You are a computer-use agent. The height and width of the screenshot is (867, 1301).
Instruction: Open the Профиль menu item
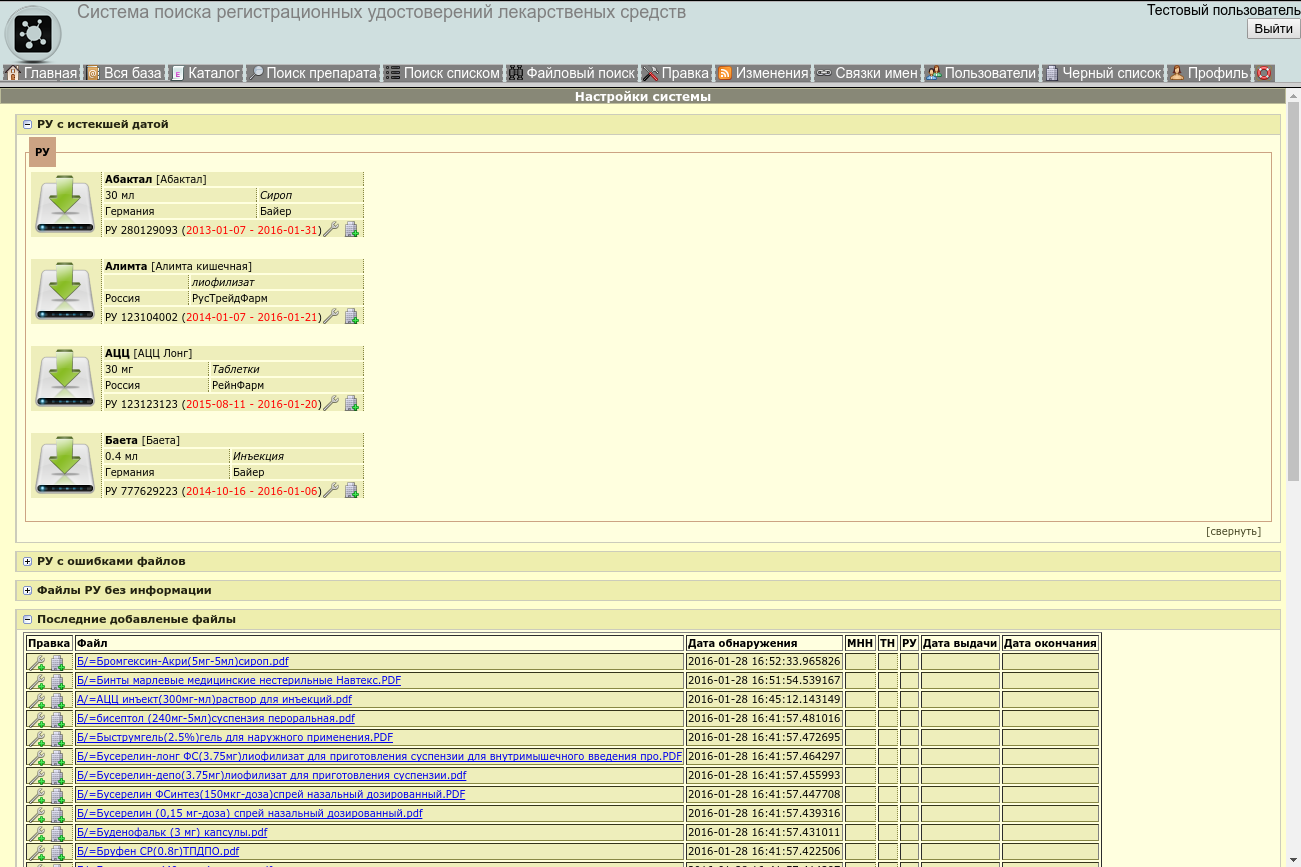(x=1210, y=73)
